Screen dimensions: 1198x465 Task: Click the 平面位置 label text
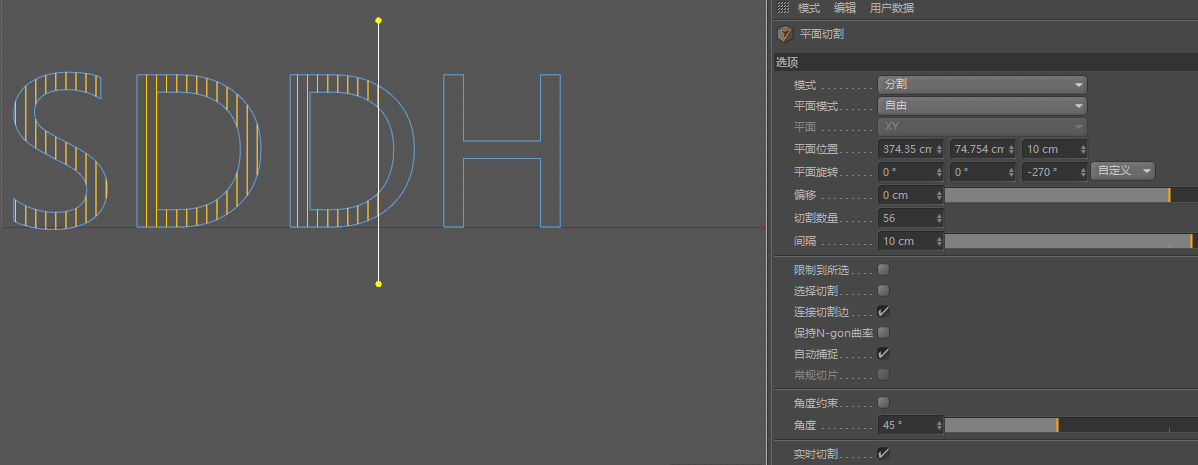(x=816, y=149)
